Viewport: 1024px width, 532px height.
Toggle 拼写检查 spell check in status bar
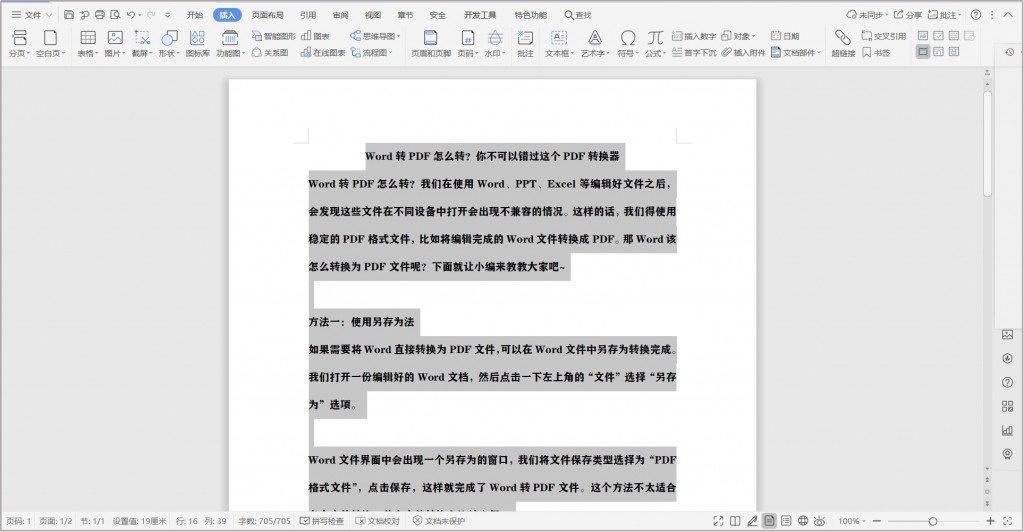(x=322, y=521)
